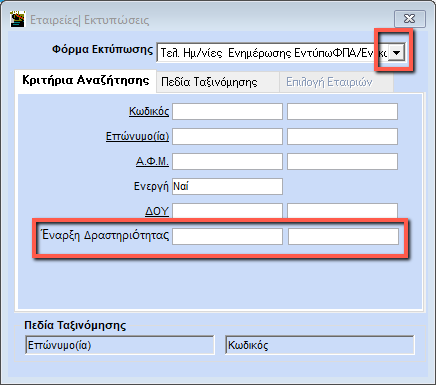Screen dimensions: 436x385
Task: Open the Πεδία Ταξινόμησης tab
Action: click(217, 82)
